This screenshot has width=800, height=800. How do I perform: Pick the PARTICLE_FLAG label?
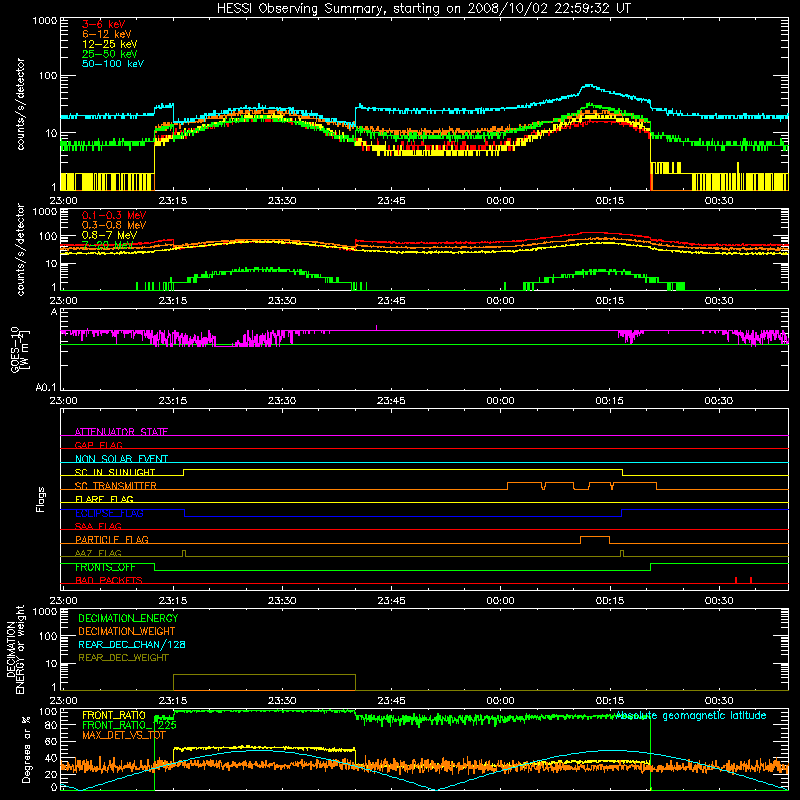(x=112, y=540)
